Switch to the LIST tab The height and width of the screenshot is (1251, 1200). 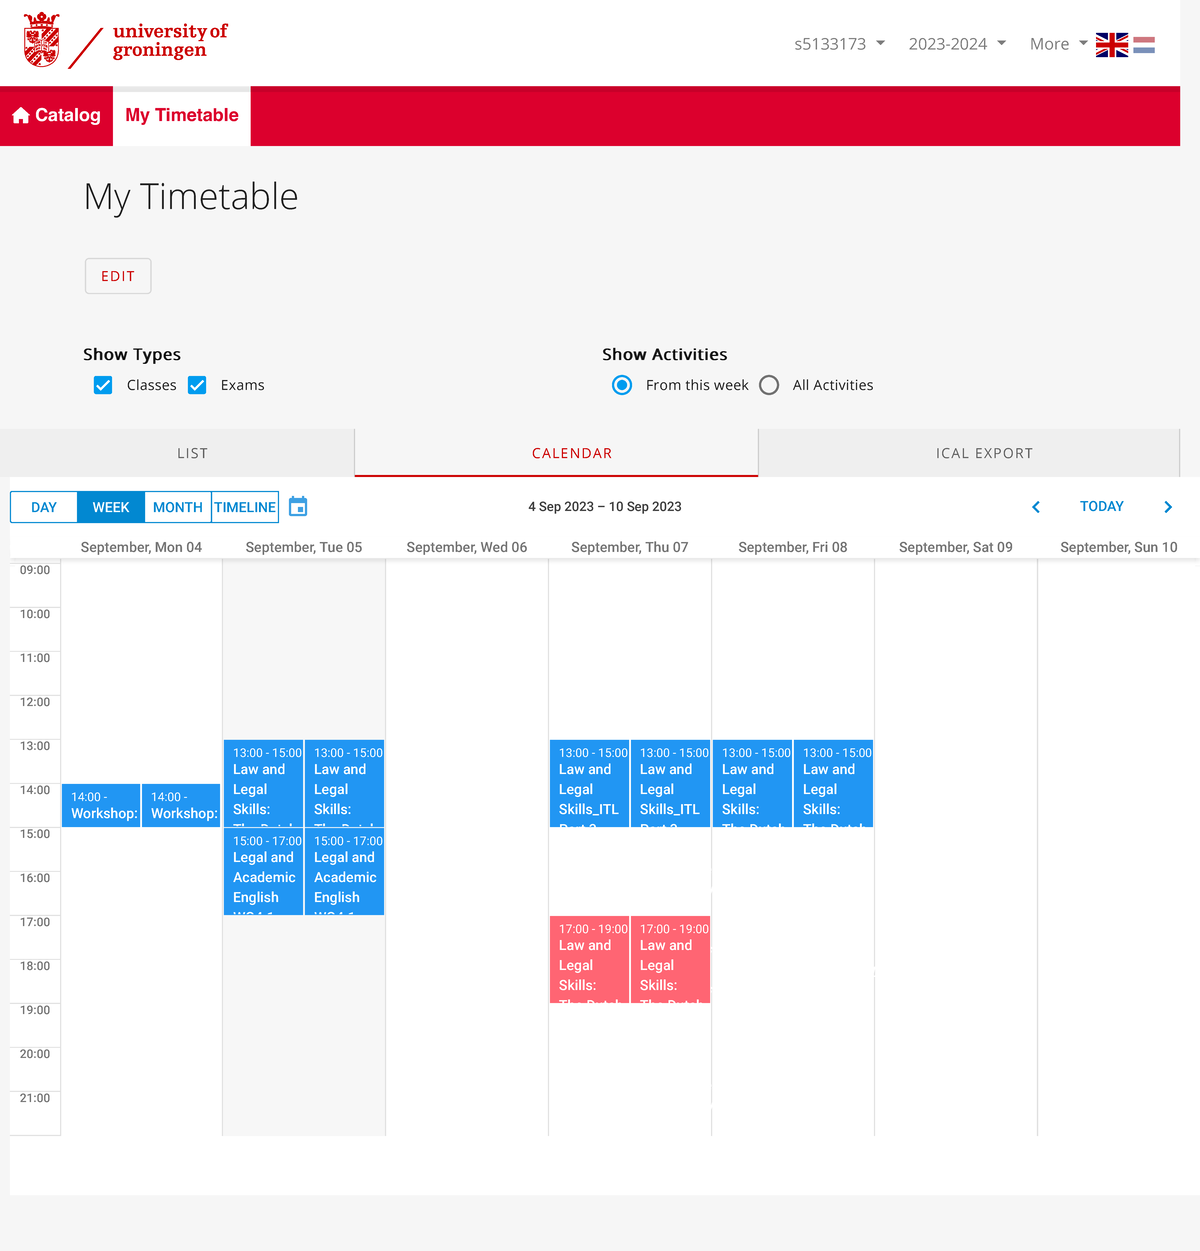click(x=192, y=452)
